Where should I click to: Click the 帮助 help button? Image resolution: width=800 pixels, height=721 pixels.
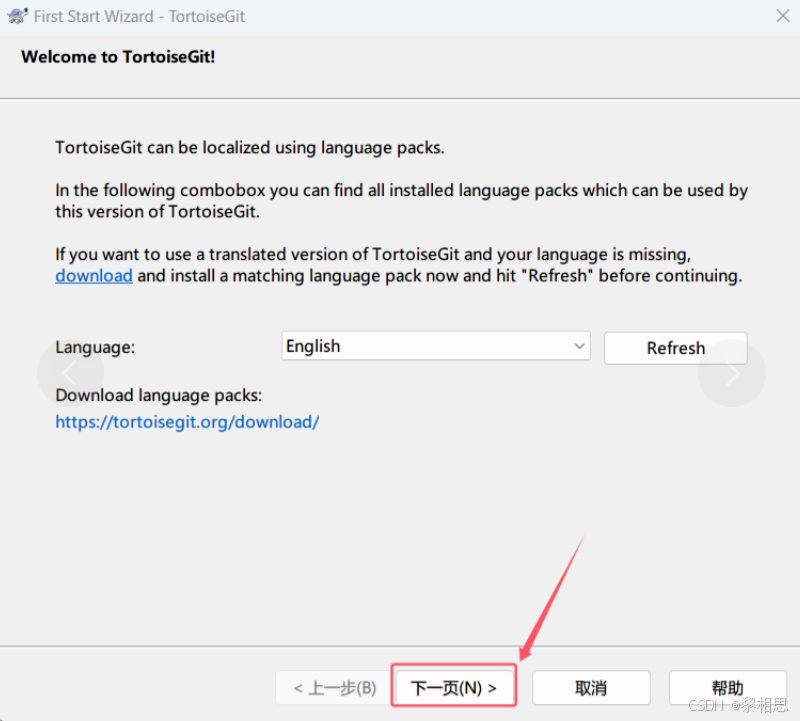728,688
